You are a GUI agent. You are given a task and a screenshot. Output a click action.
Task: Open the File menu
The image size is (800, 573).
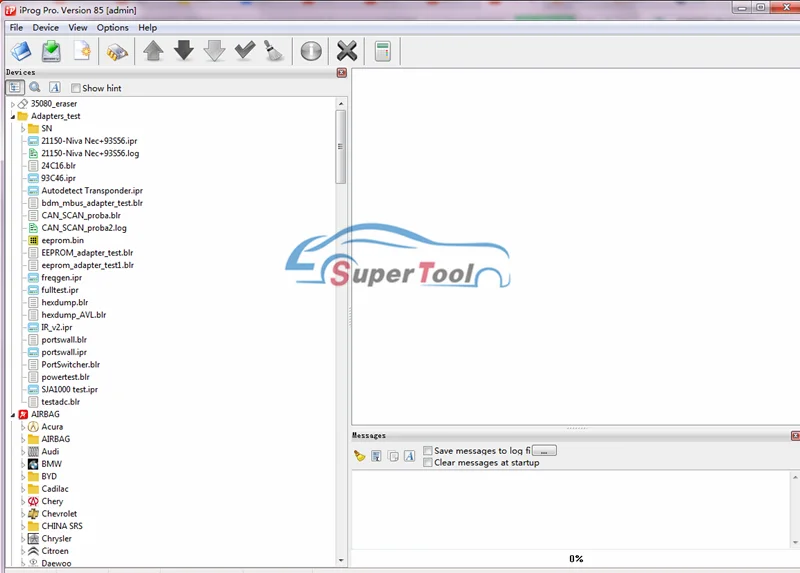(16, 28)
